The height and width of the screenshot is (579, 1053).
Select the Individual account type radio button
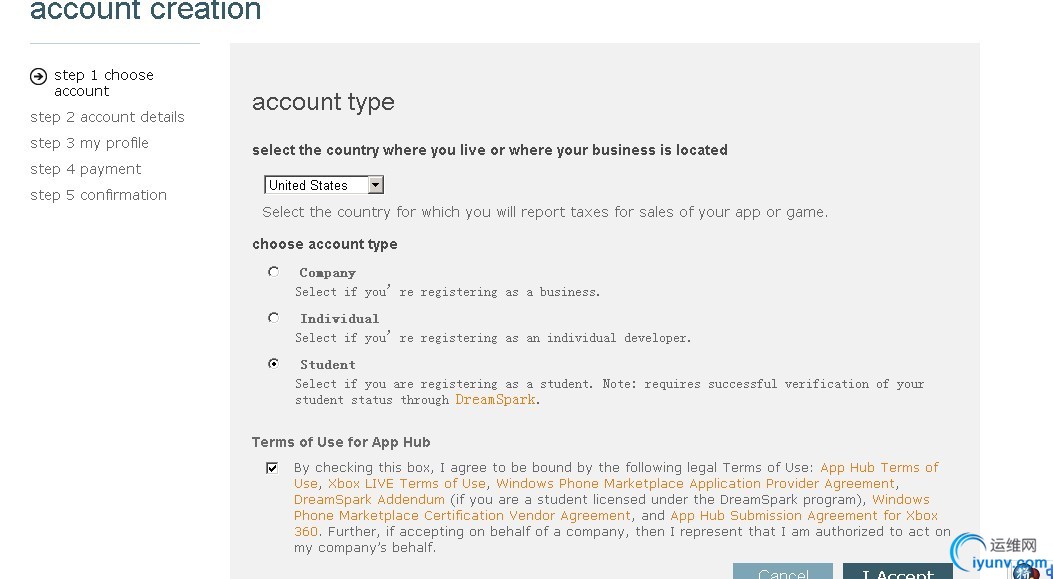273,317
